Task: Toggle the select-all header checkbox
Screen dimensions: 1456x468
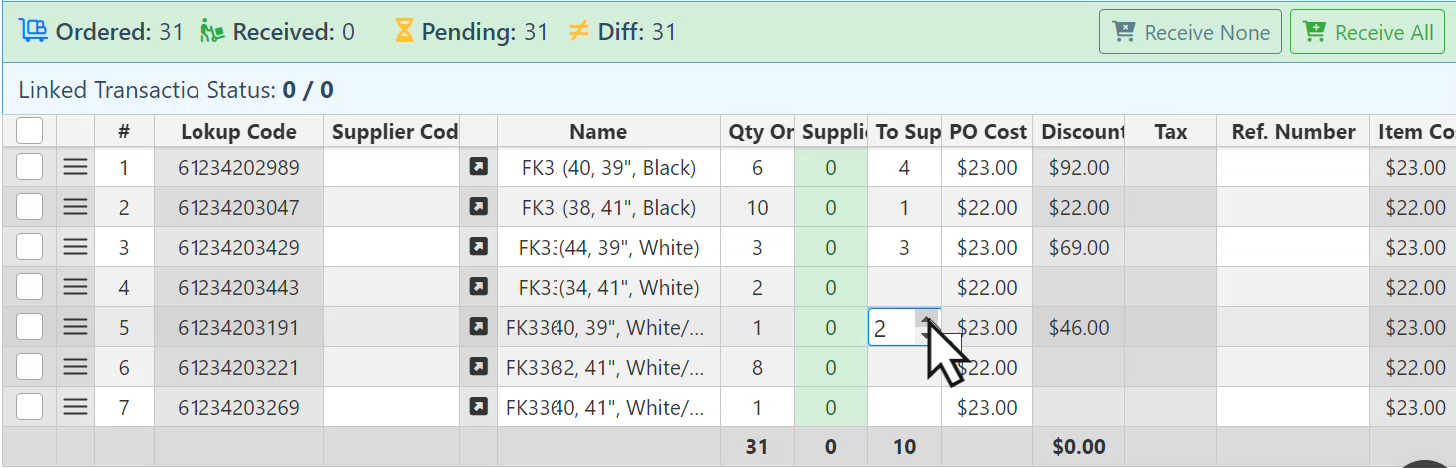Action: tap(29, 131)
